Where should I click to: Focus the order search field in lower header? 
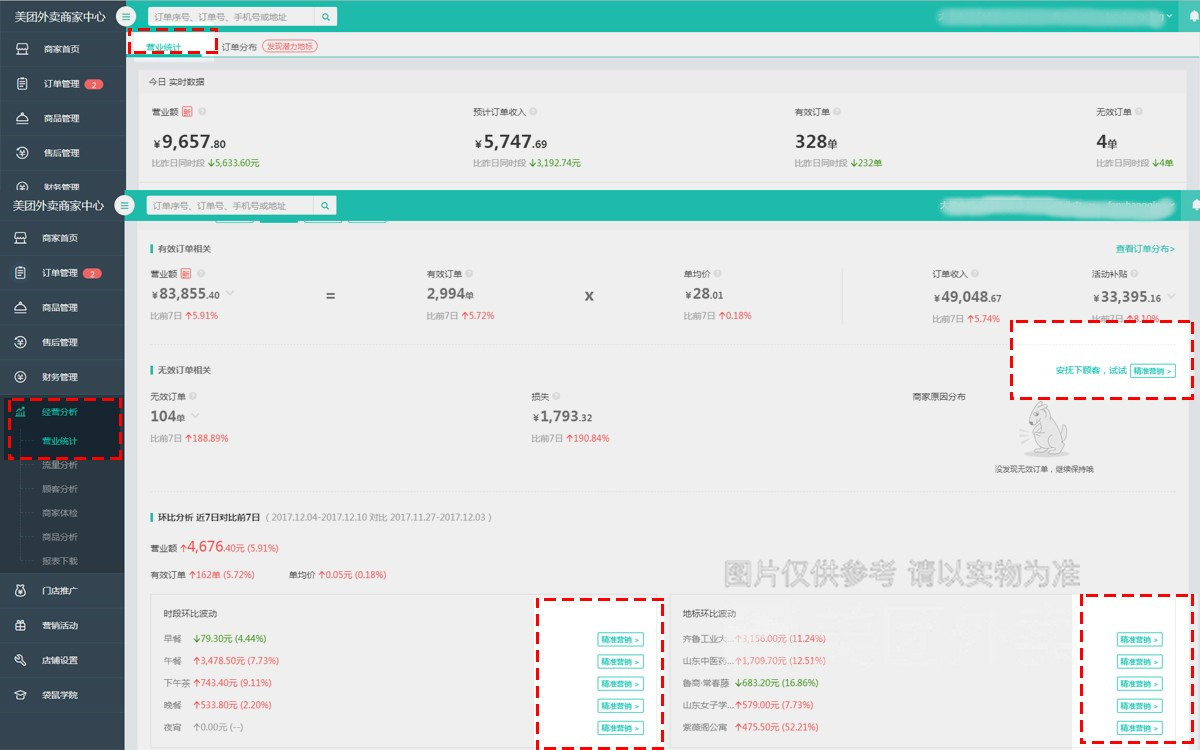pyautogui.click(x=231, y=206)
